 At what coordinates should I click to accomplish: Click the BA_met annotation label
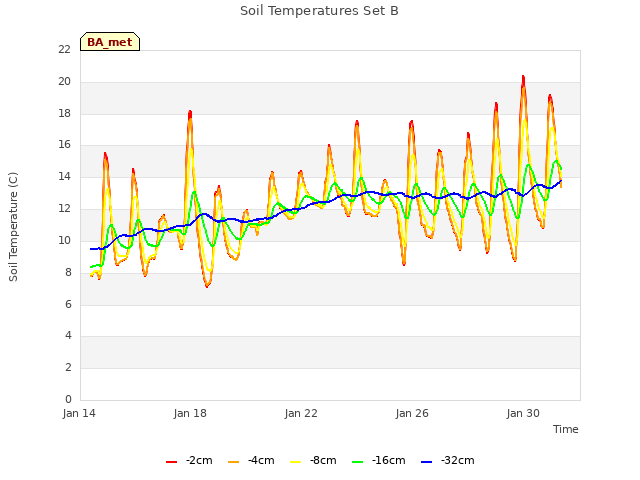[x=110, y=42]
